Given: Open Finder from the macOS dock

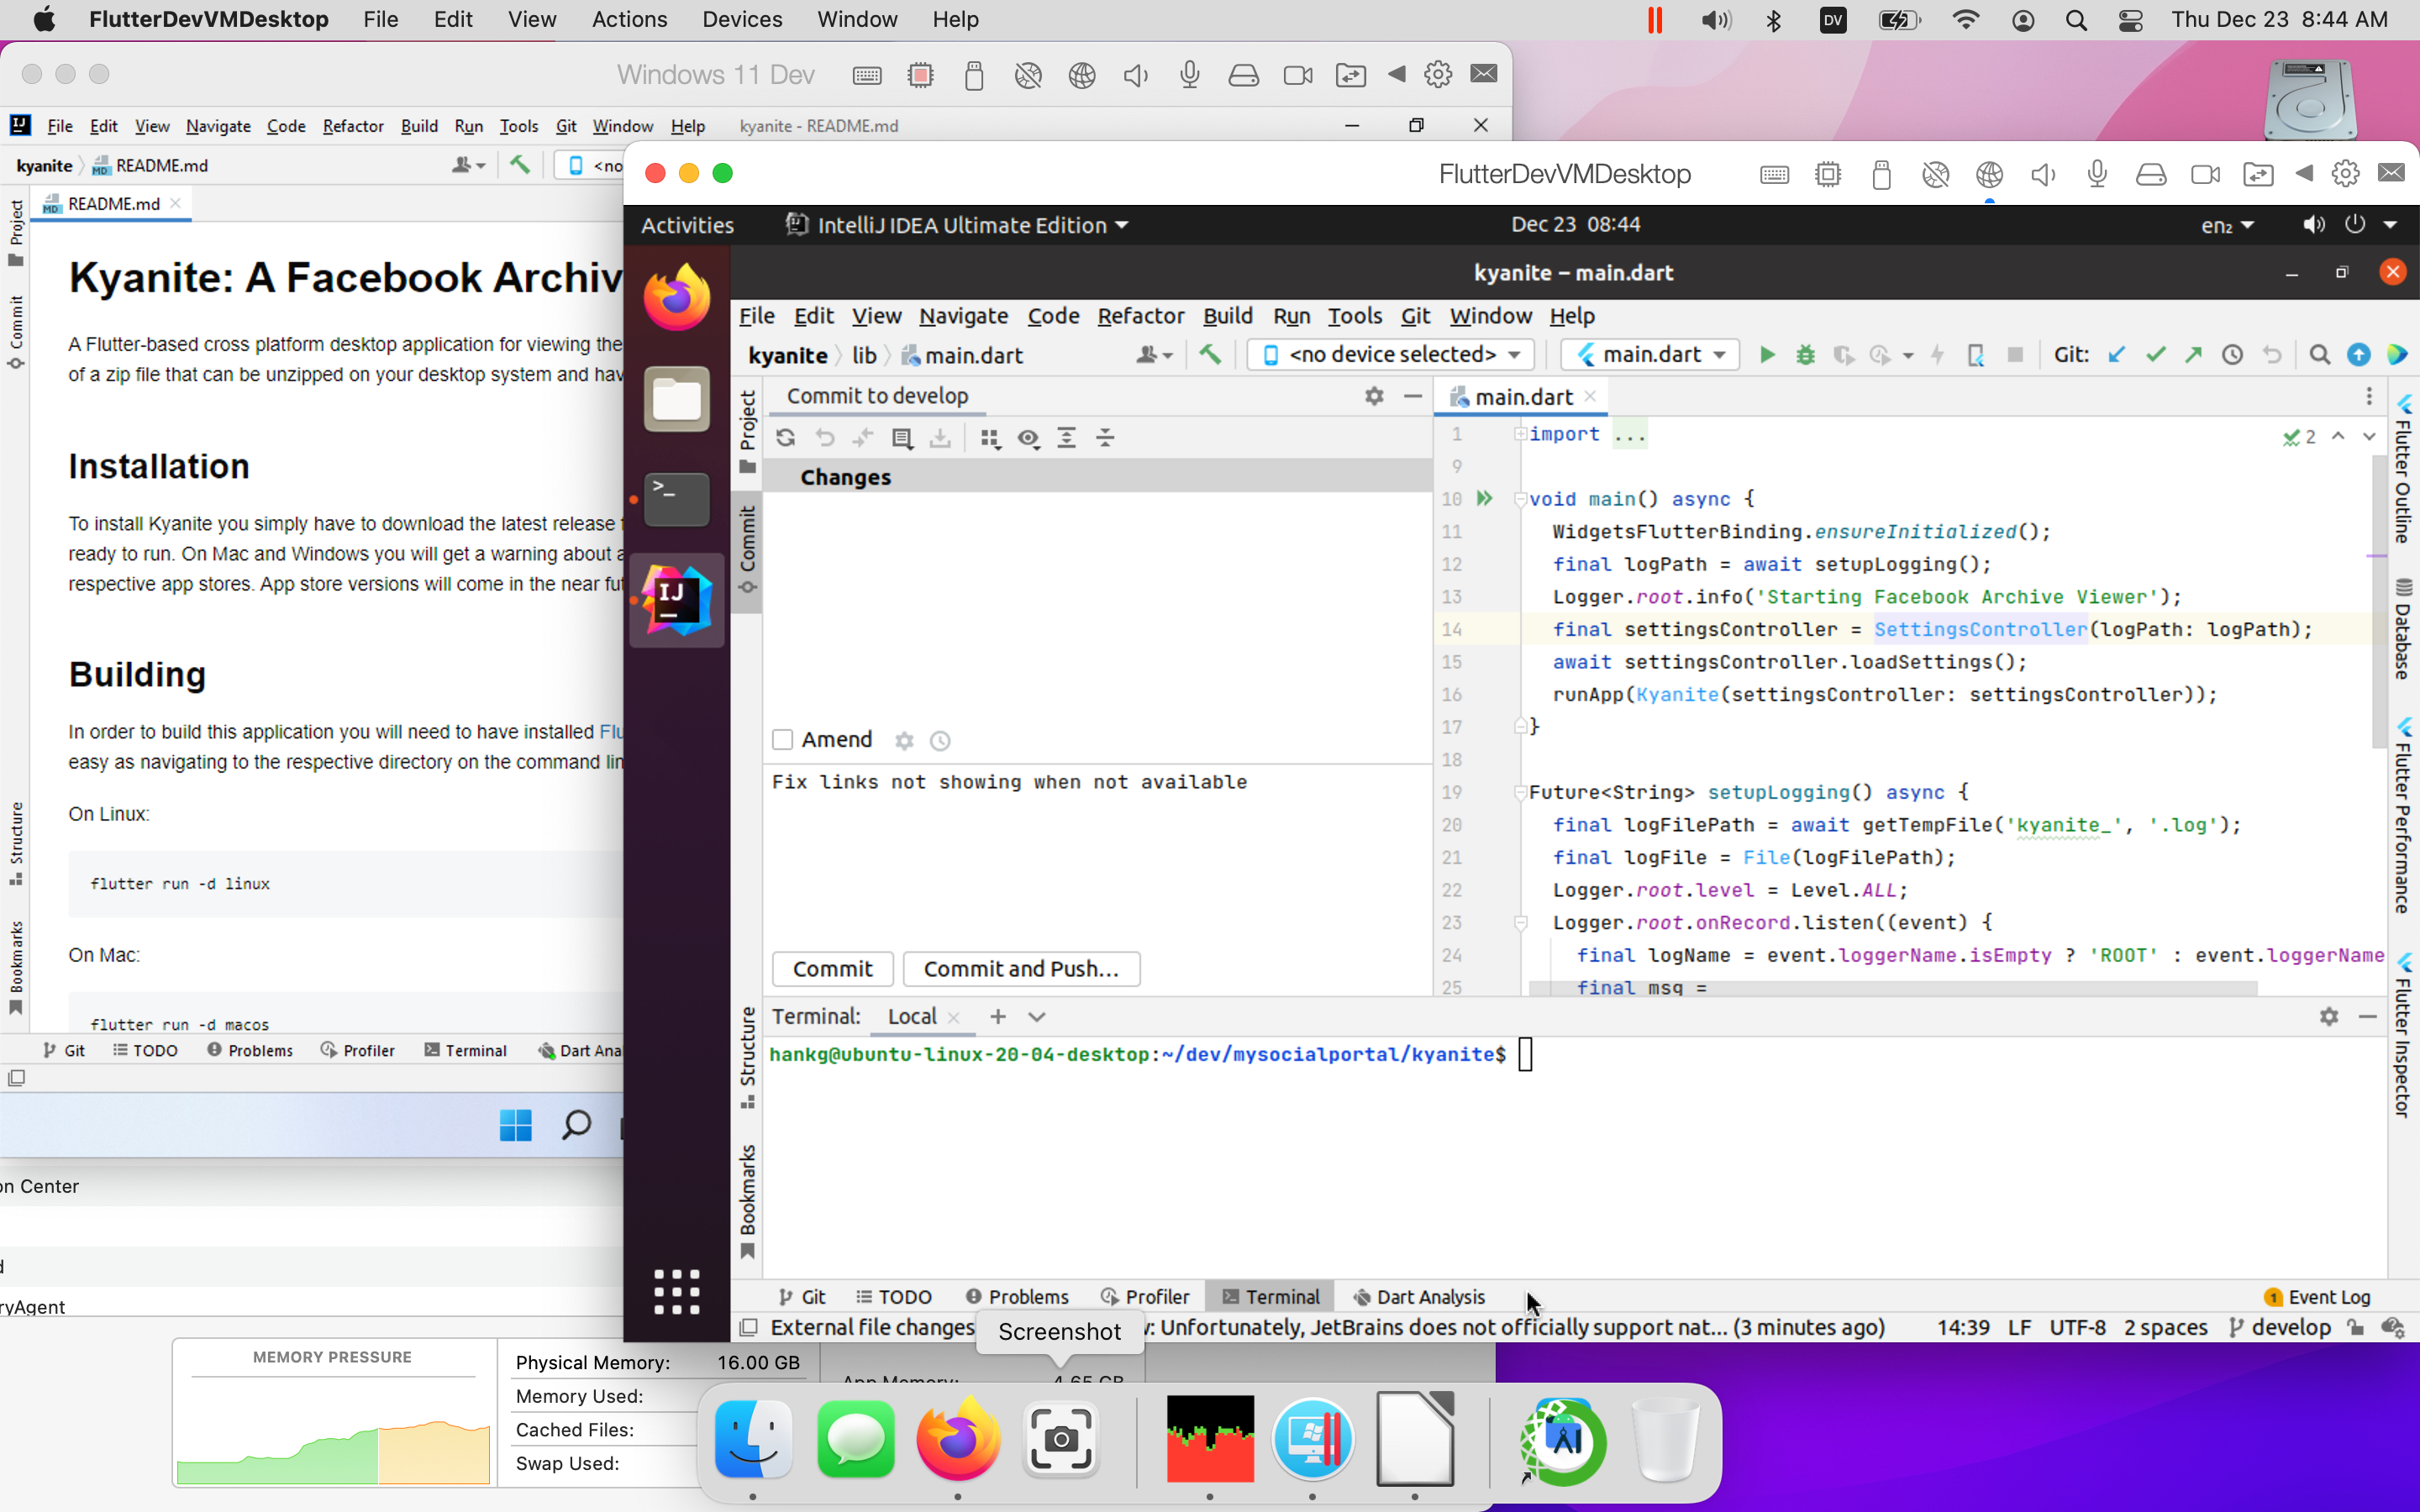Looking at the screenshot, I should click(x=753, y=1440).
